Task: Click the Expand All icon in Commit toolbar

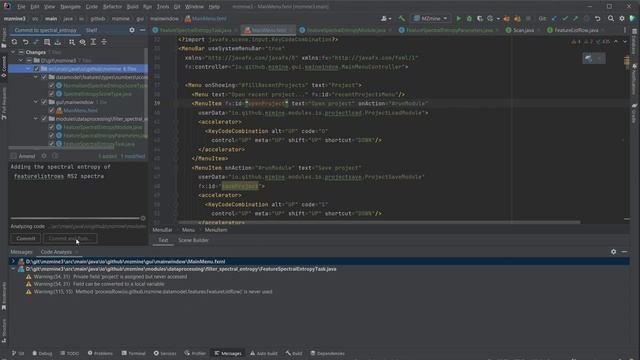Action: [93, 42]
